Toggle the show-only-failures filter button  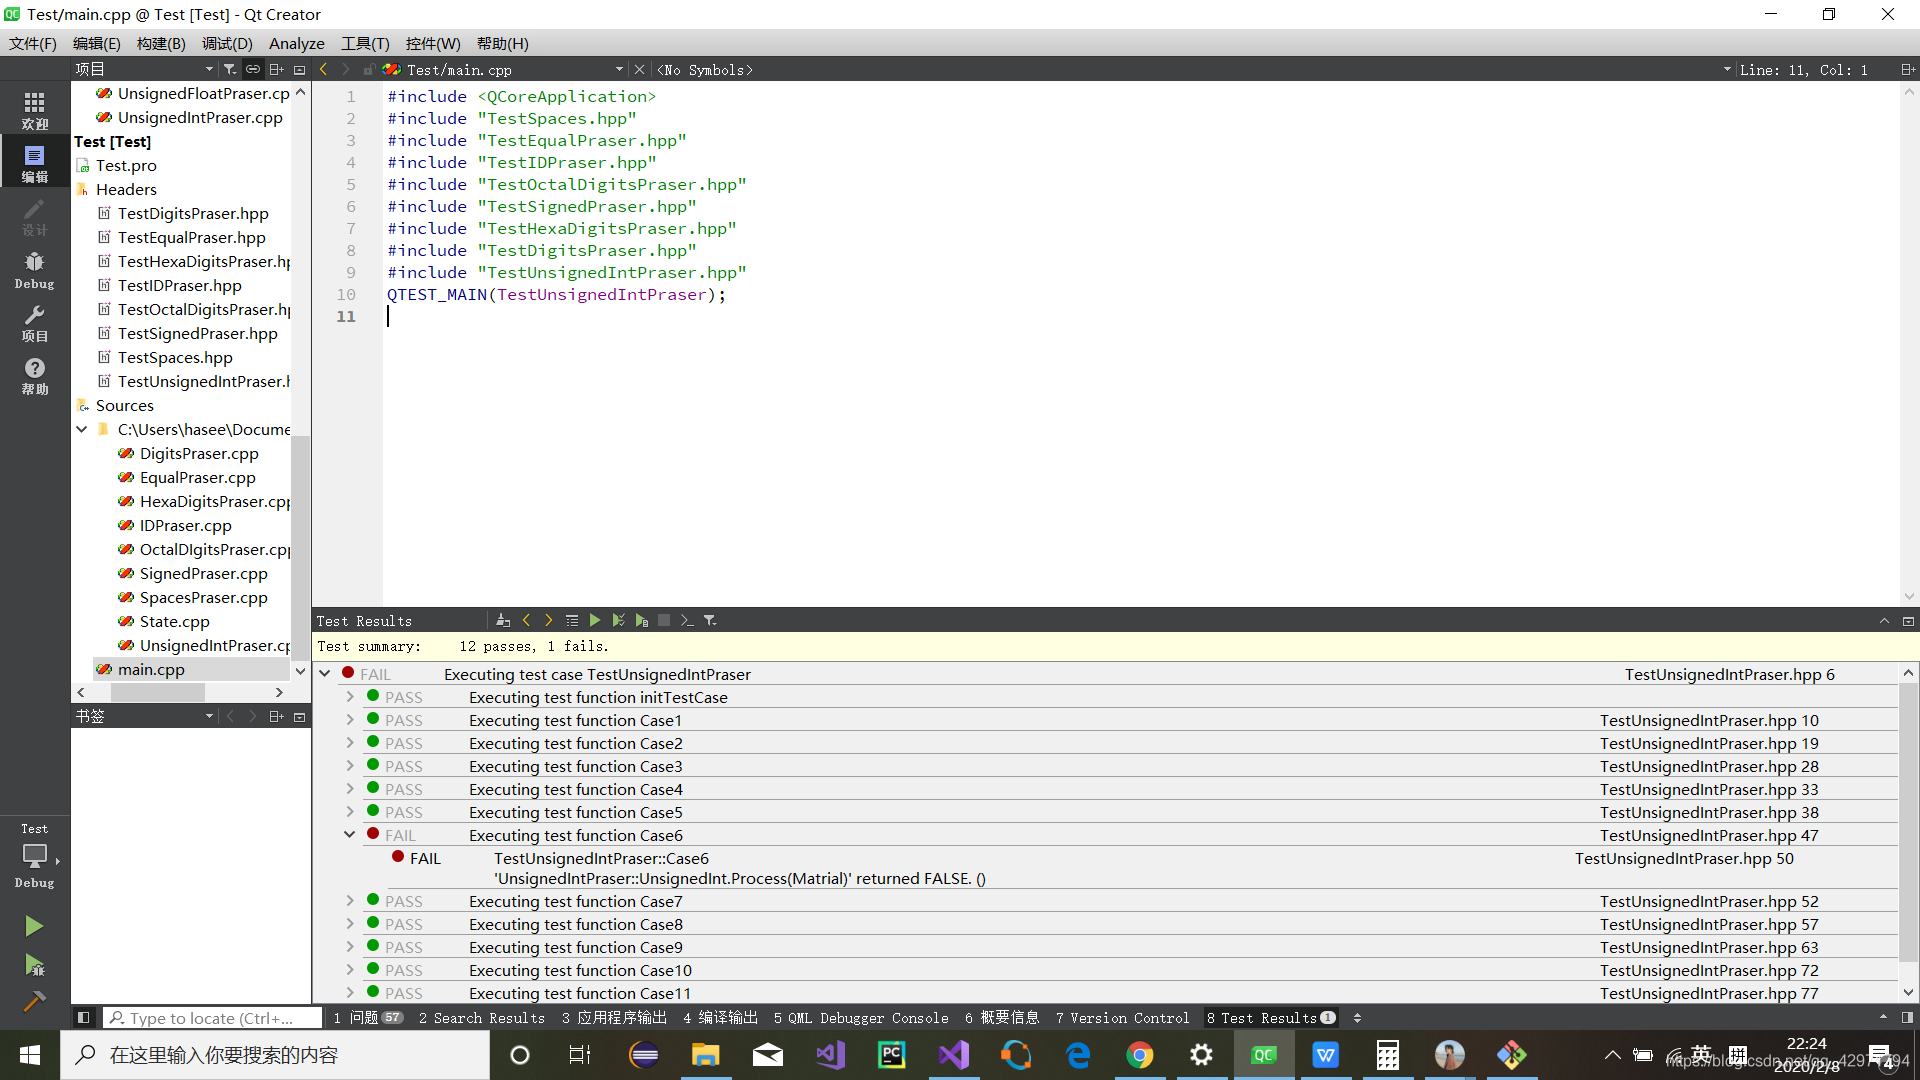(x=709, y=620)
